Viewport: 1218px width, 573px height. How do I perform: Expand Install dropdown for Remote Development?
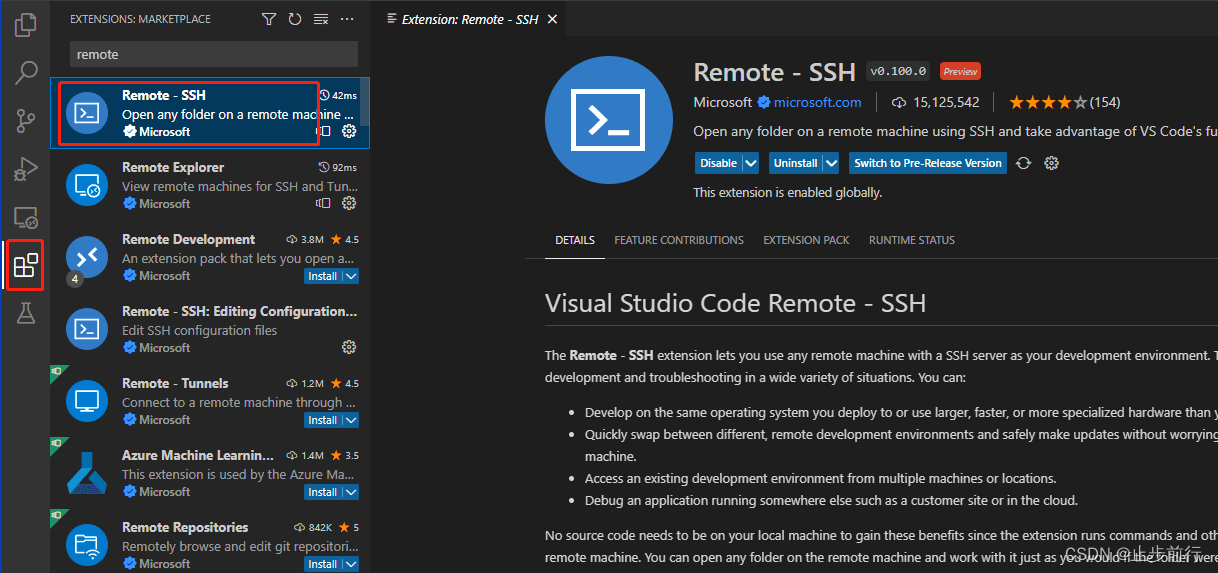[350, 276]
